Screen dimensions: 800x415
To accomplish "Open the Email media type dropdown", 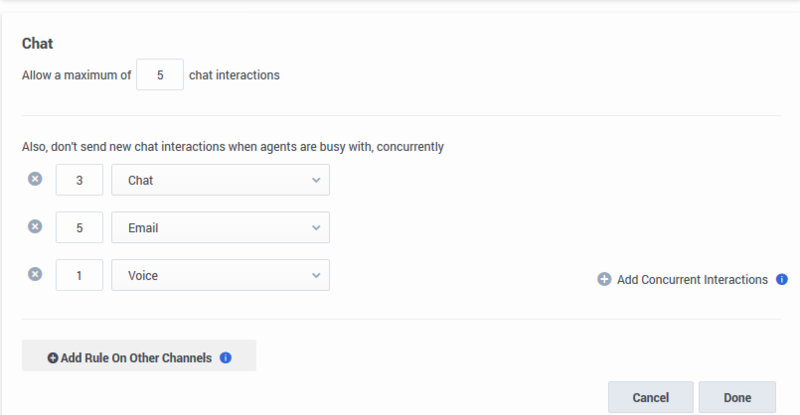I will pyautogui.click(x=220, y=227).
